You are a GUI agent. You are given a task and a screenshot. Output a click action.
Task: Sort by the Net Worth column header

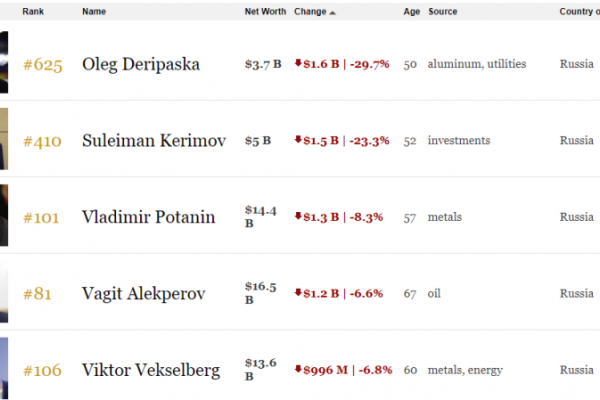(x=265, y=12)
